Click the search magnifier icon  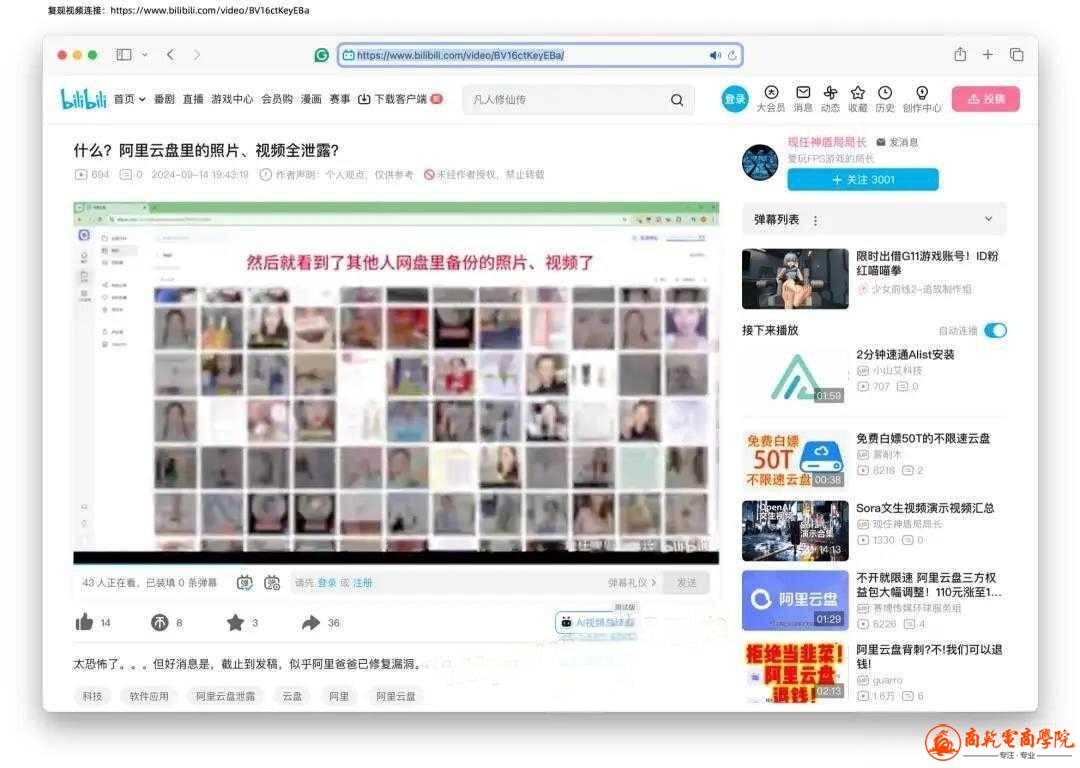point(677,100)
